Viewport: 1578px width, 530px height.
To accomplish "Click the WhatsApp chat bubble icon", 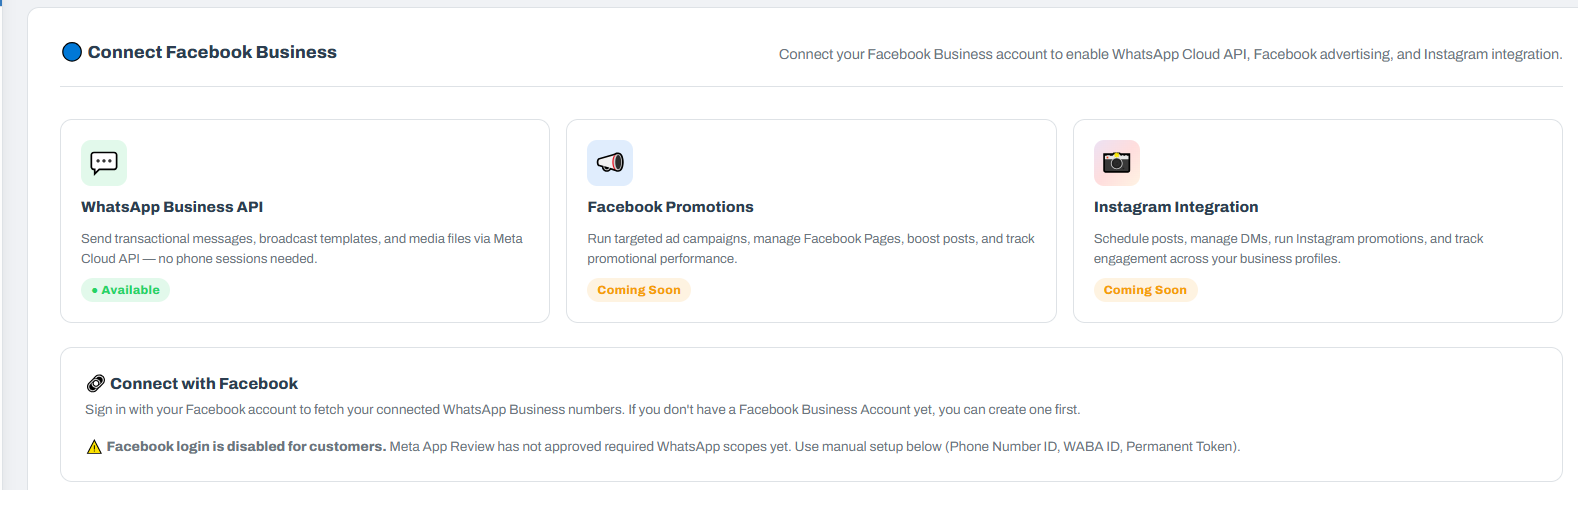I will click(x=104, y=163).
